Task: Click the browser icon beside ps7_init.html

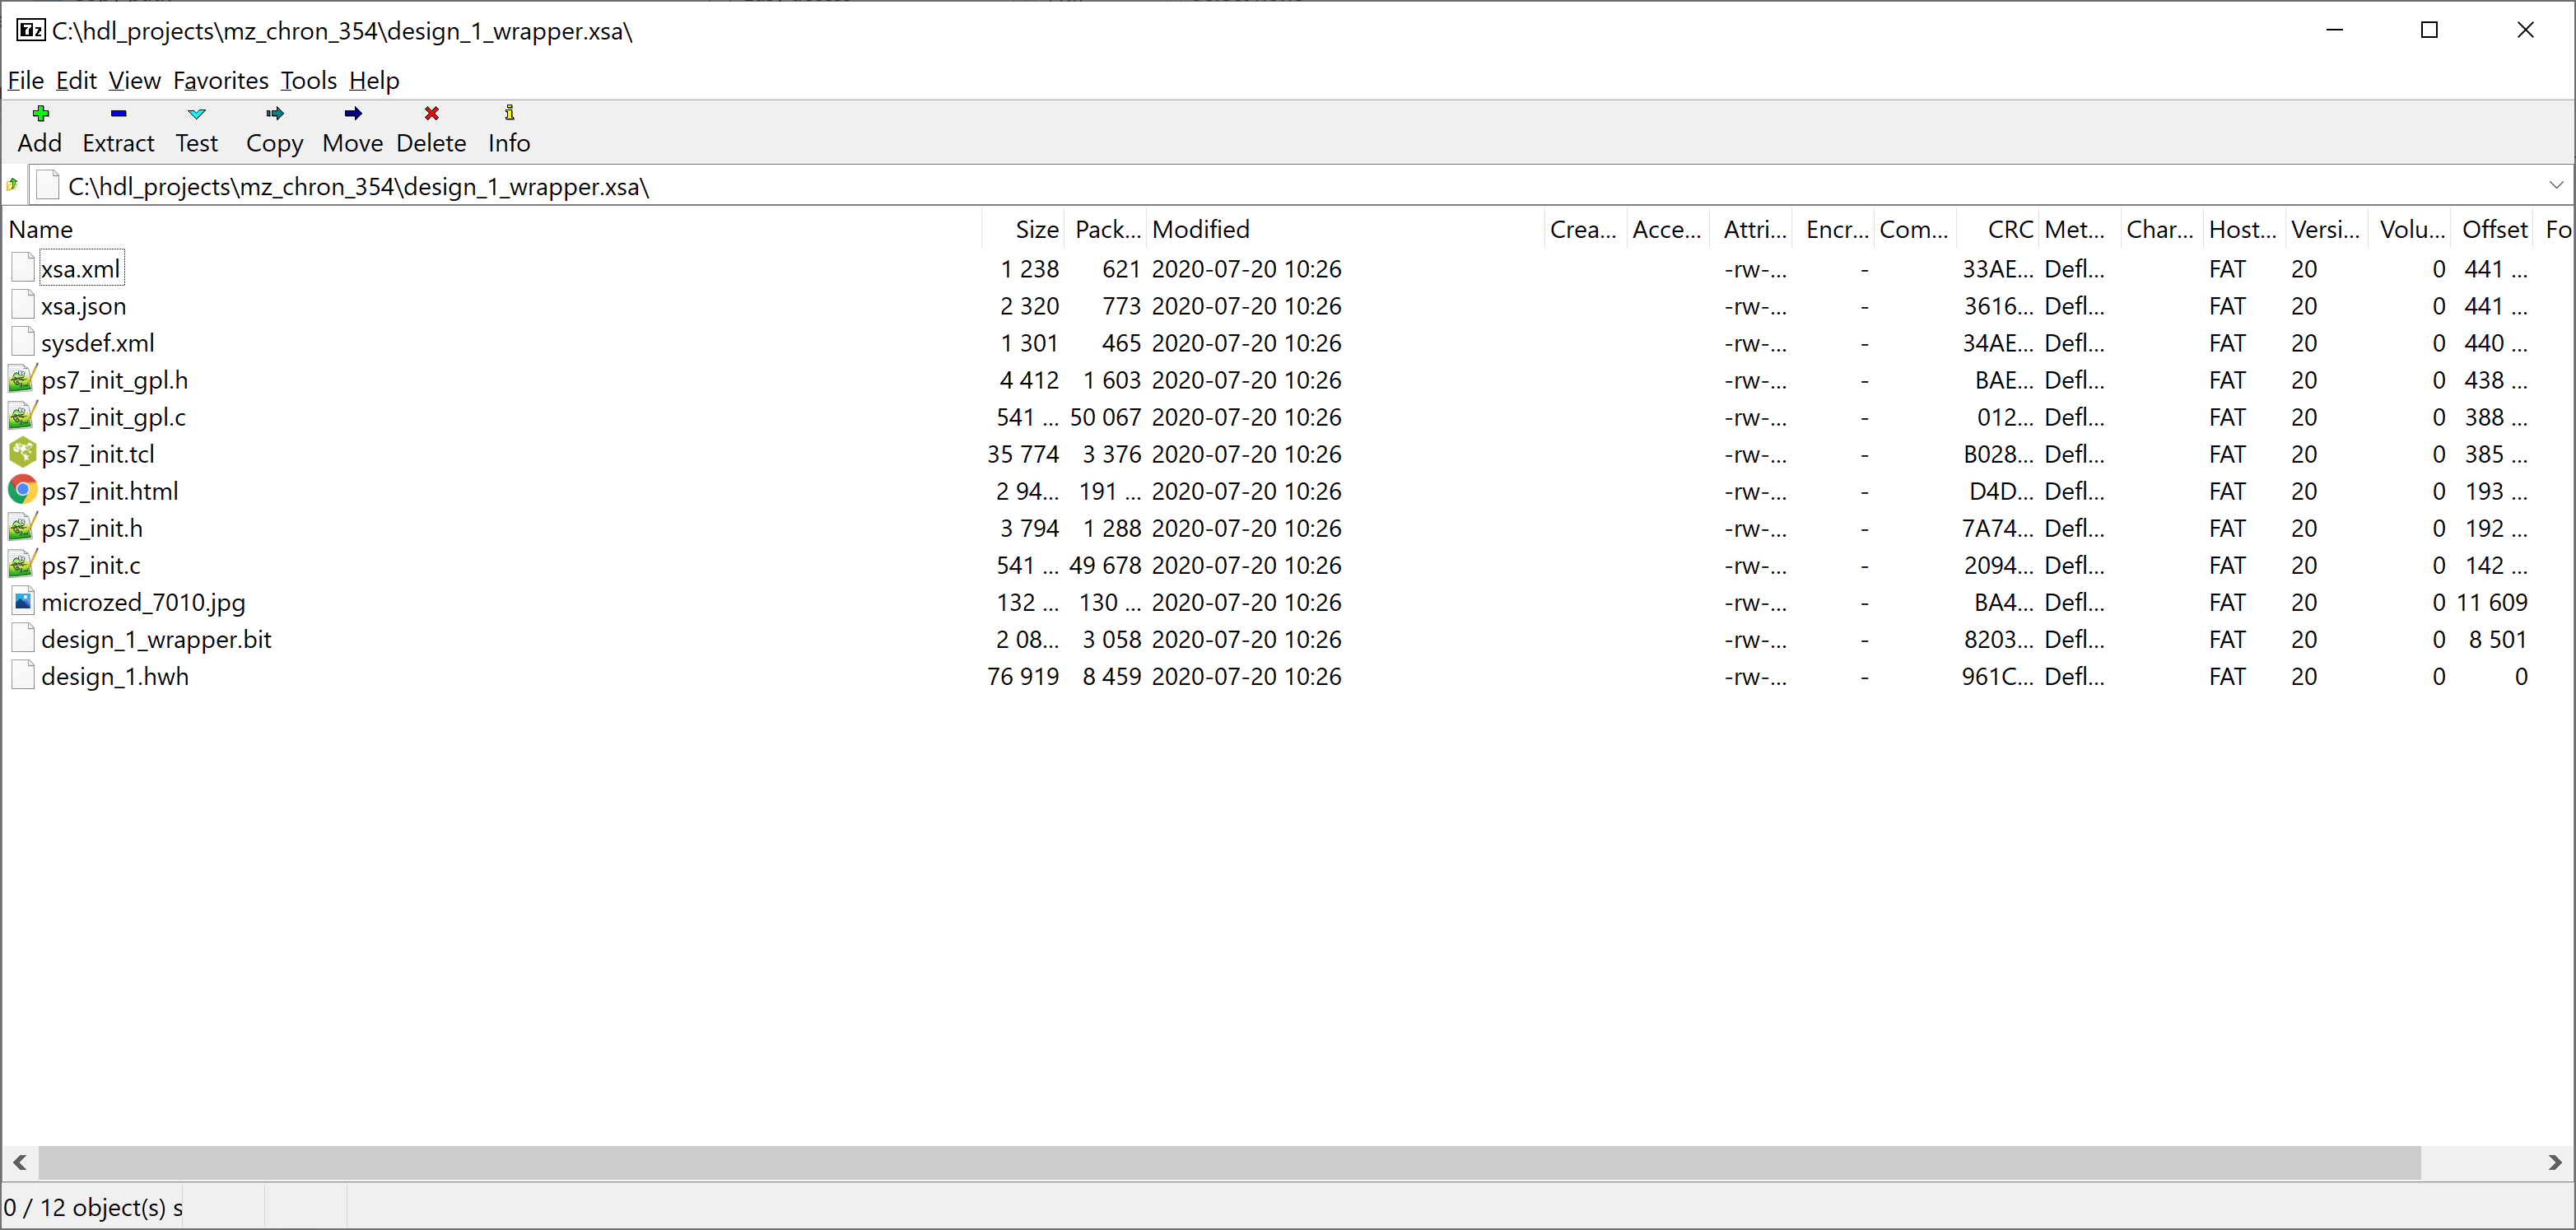Action: click(21, 490)
